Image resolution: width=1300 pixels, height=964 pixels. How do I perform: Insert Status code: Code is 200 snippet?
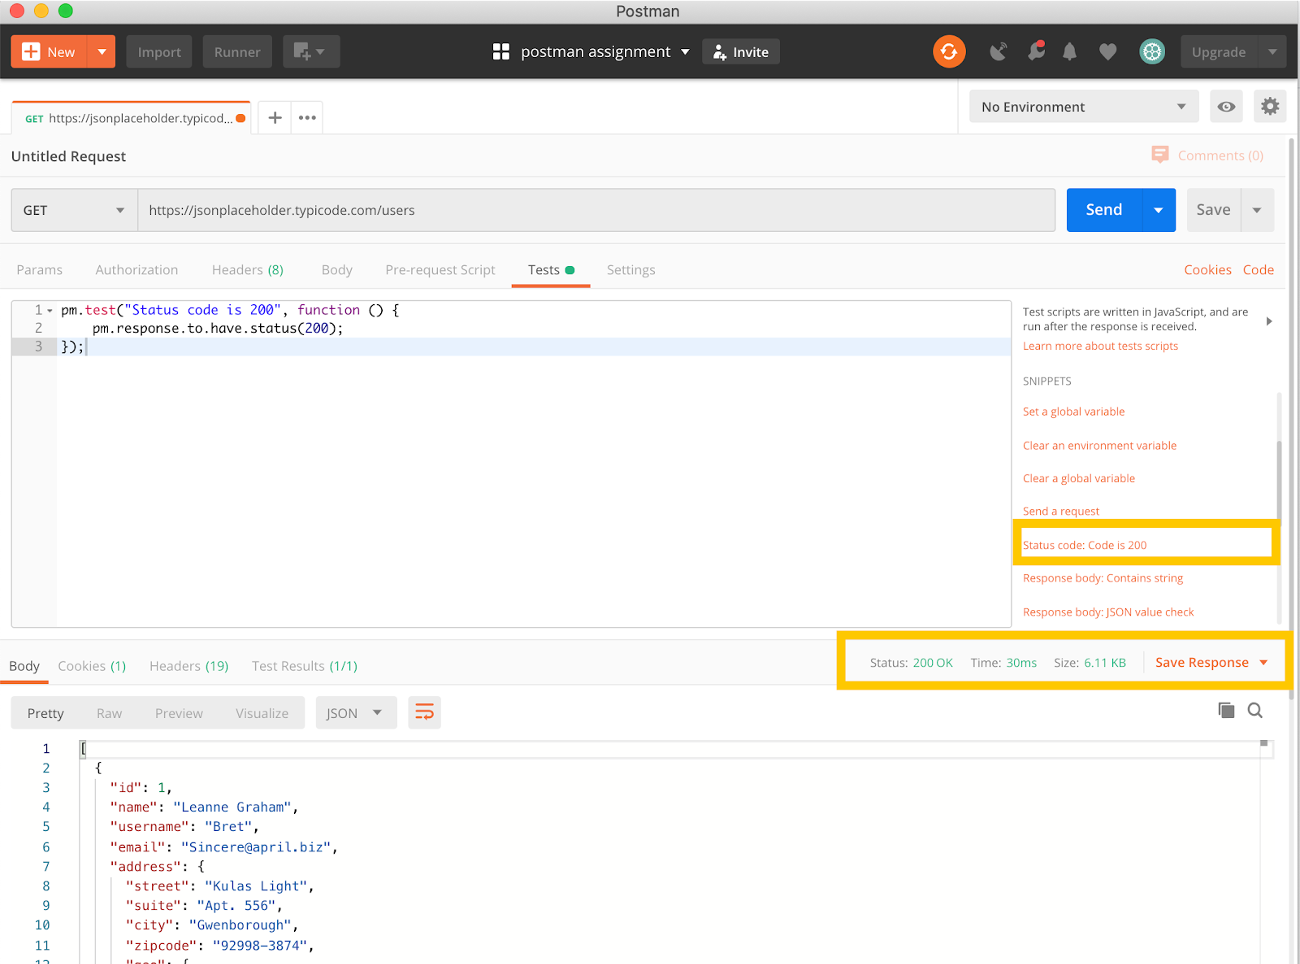[1085, 545]
